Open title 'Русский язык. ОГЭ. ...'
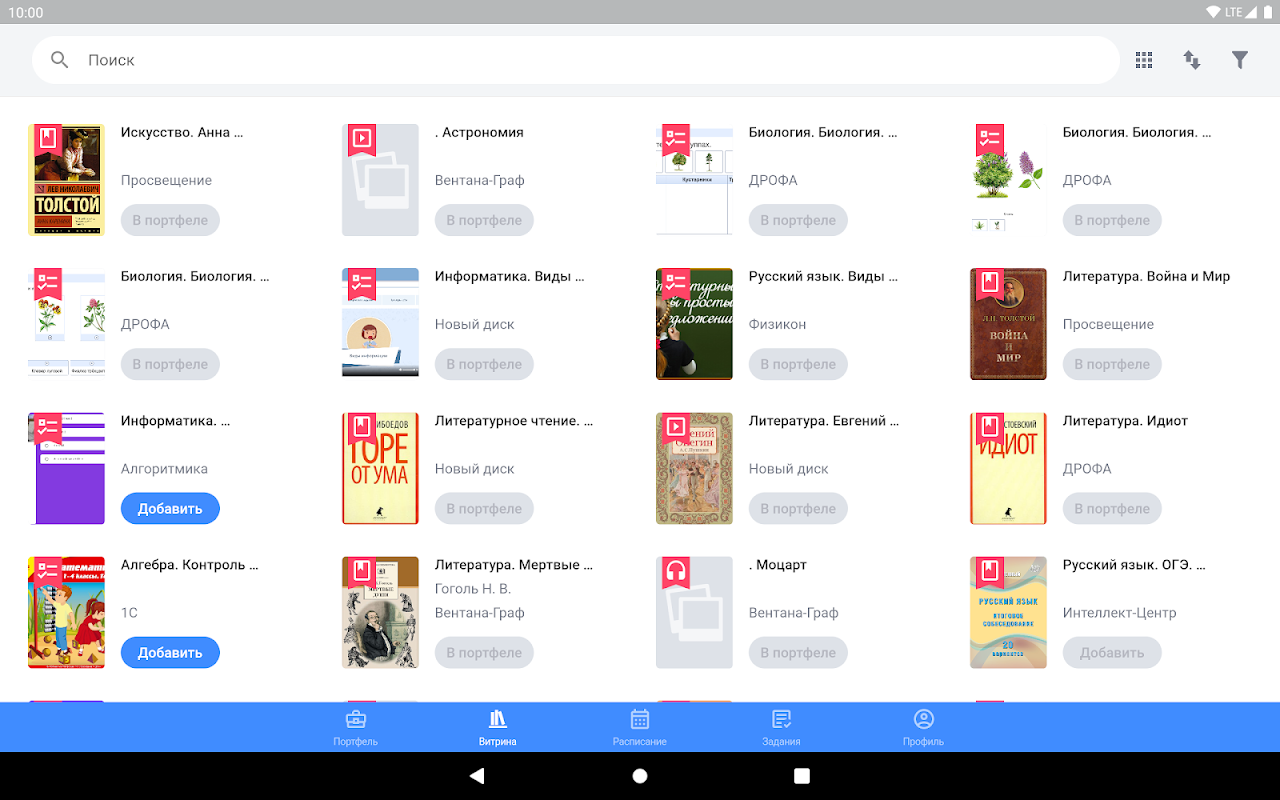Screen dimensions: 1280x800 tap(1134, 565)
